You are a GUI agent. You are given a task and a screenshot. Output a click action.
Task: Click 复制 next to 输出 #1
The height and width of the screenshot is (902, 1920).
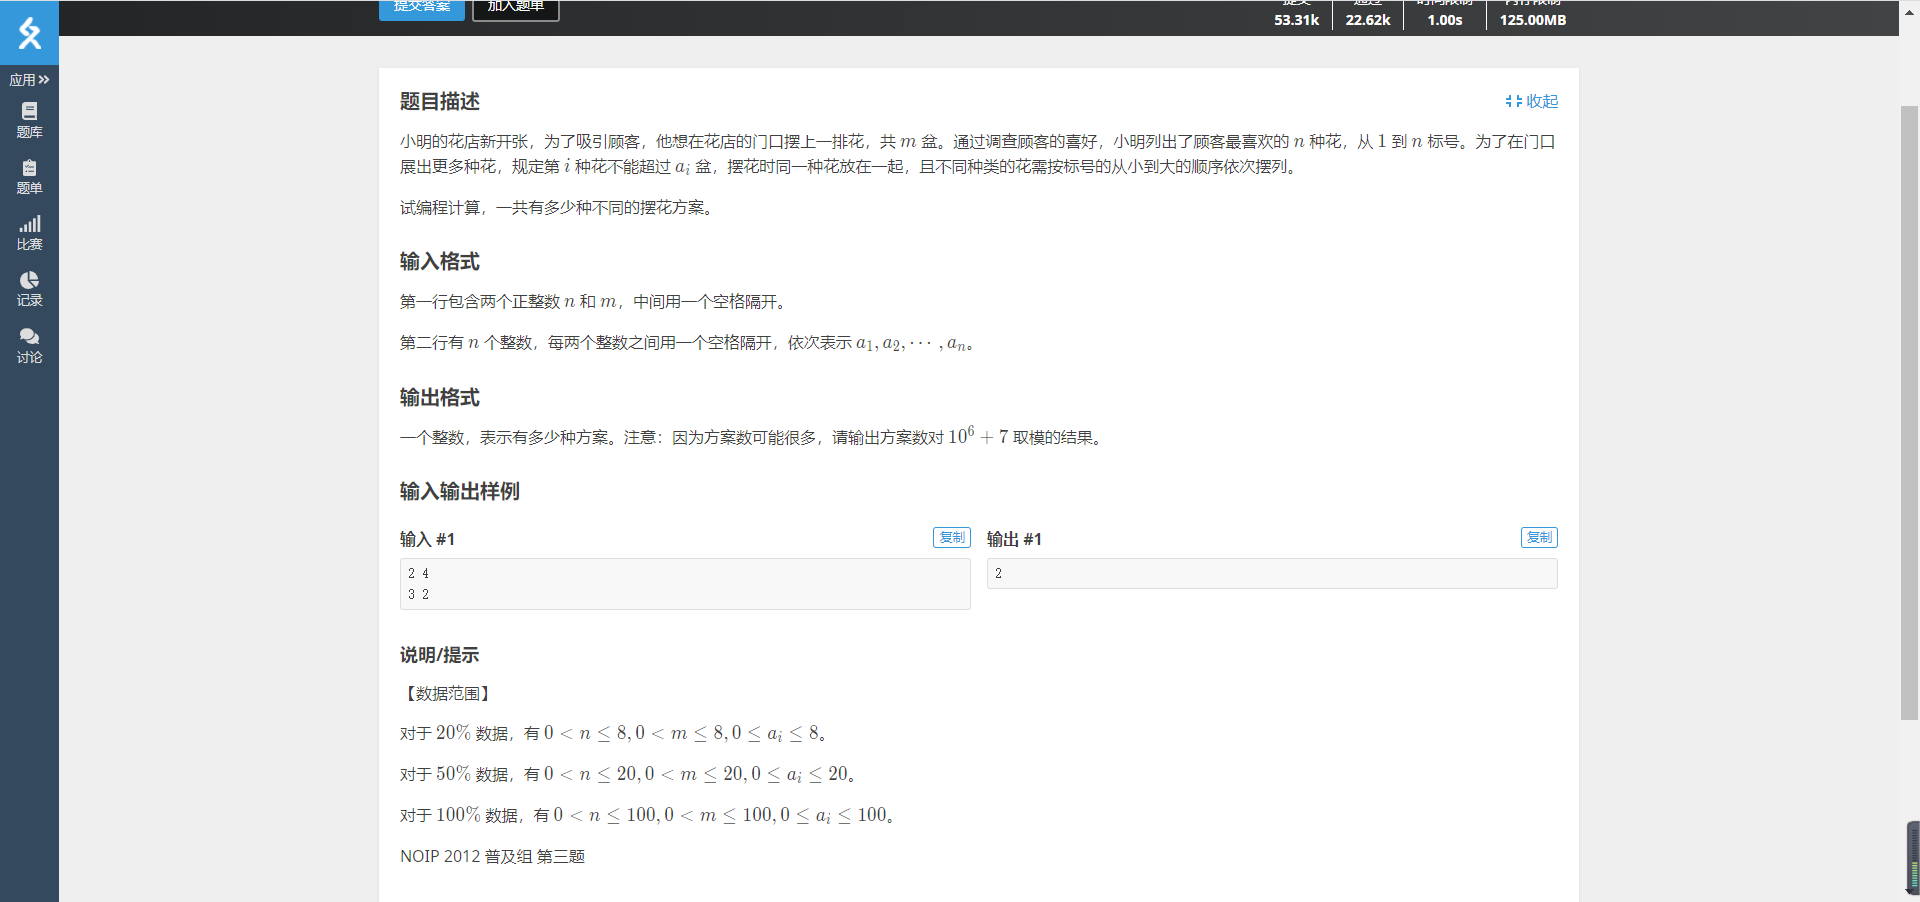1539,537
